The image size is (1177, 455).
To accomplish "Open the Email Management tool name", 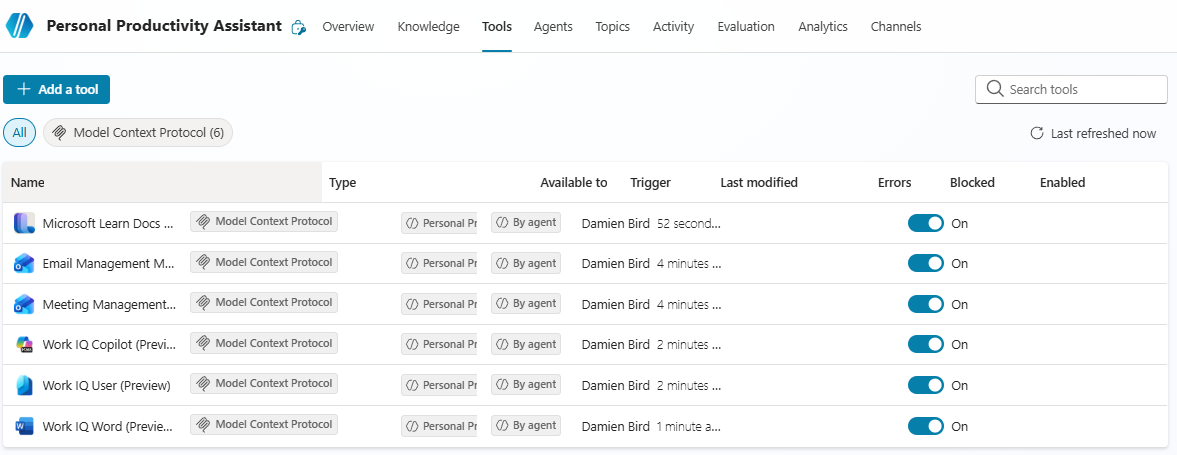I will point(108,264).
